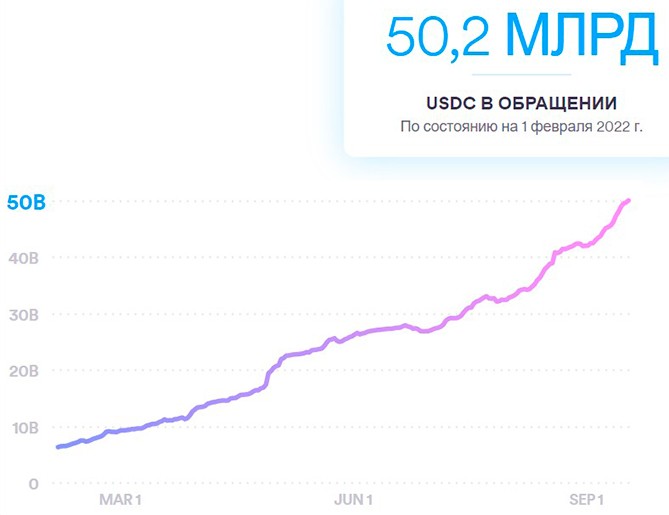Click the highlighted 50B axis label
669x515 pixels.
[x=26, y=202]
